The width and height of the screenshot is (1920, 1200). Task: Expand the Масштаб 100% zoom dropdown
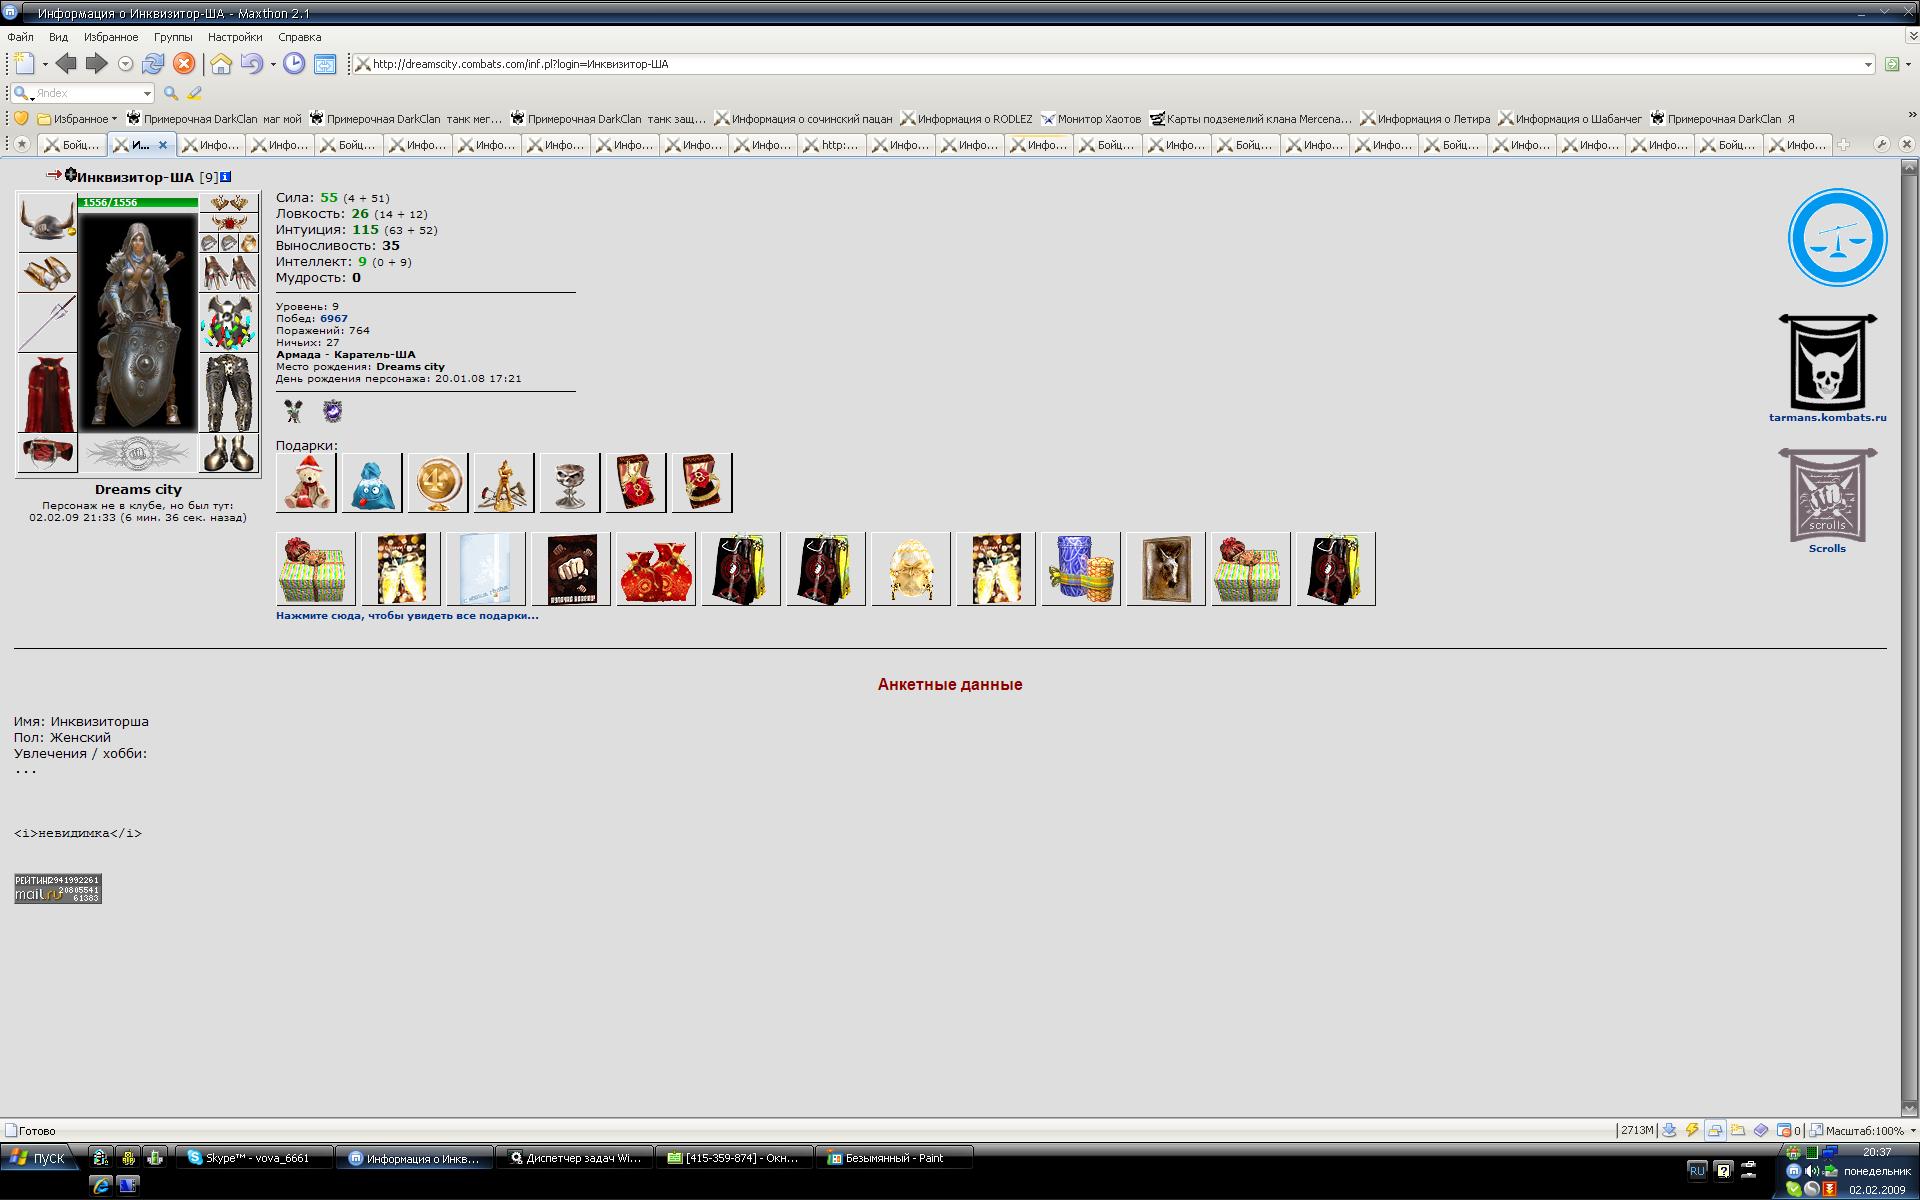1913,1130
